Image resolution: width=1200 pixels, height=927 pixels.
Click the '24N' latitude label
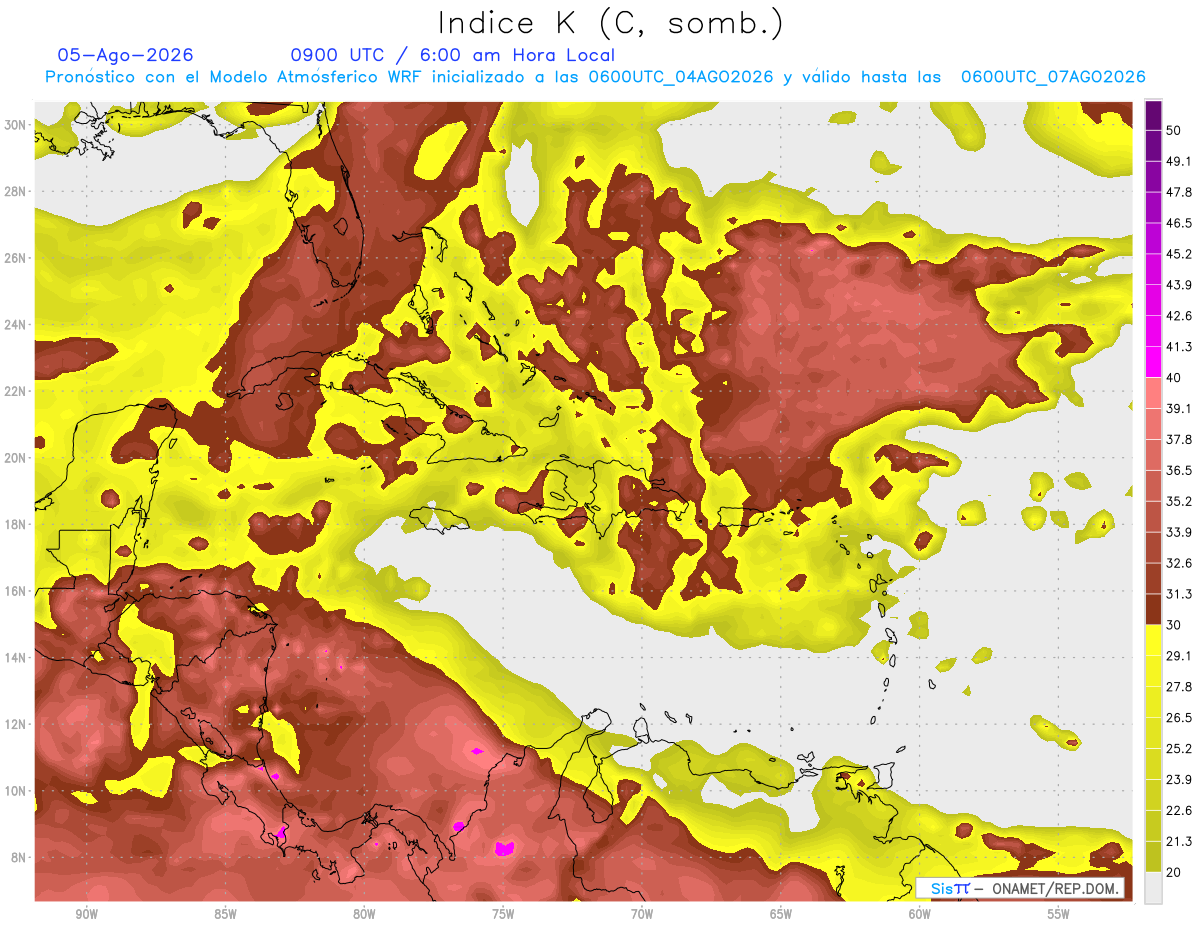coord(15,324)
